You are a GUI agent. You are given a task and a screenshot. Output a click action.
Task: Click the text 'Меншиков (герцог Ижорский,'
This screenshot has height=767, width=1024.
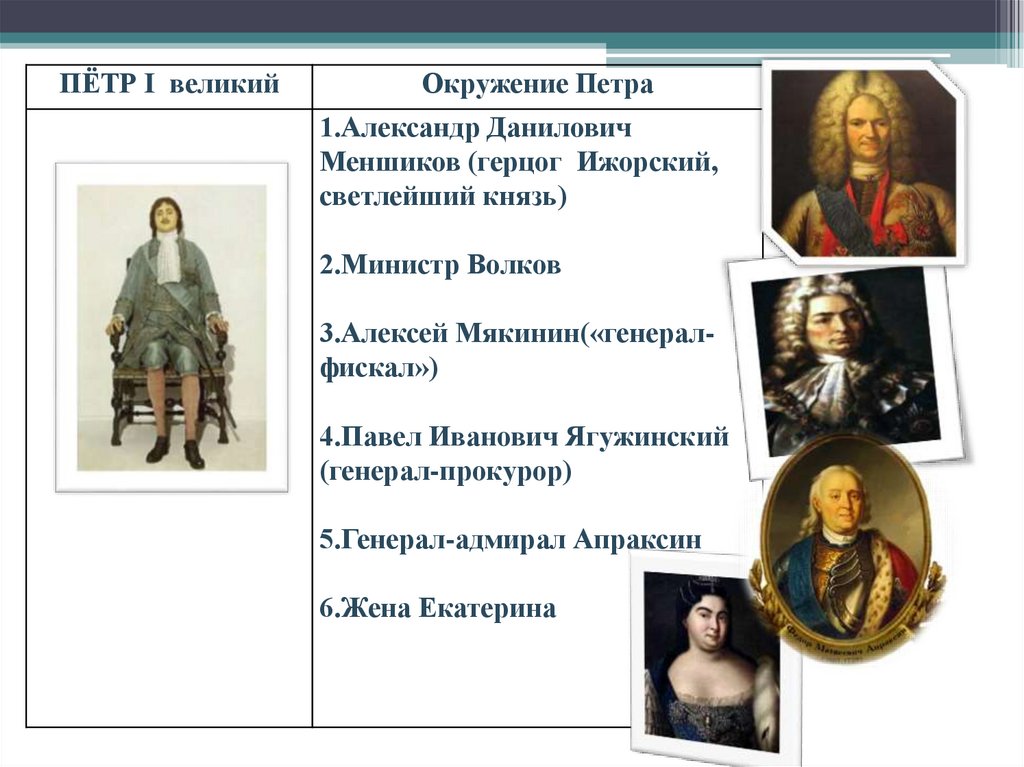tap(519, 162)
